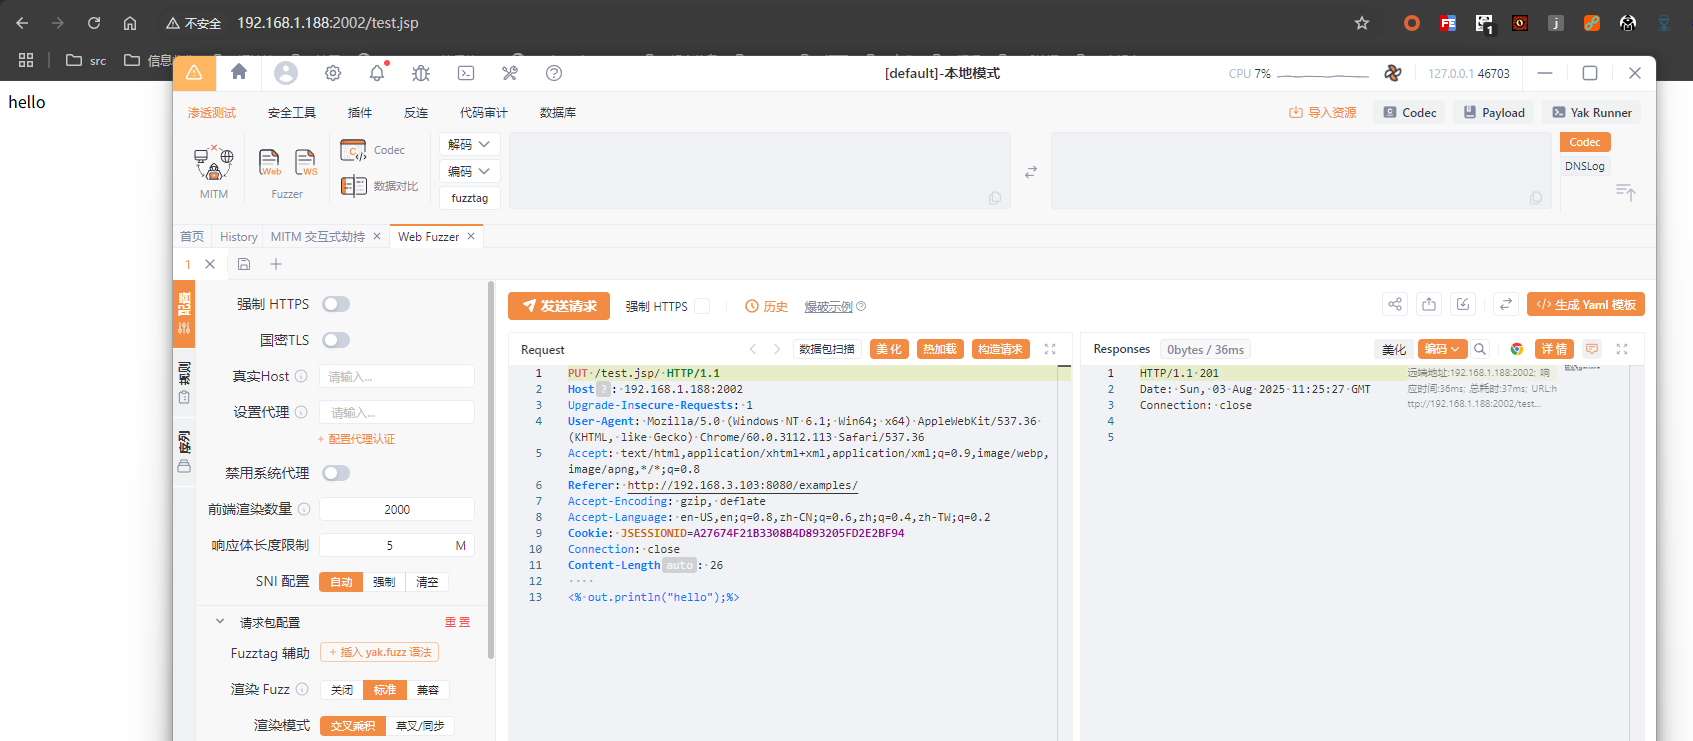Click the MITM hijack tool icon
The height and width of the screenshot is (741, 1693).
(x=213, y=163)
